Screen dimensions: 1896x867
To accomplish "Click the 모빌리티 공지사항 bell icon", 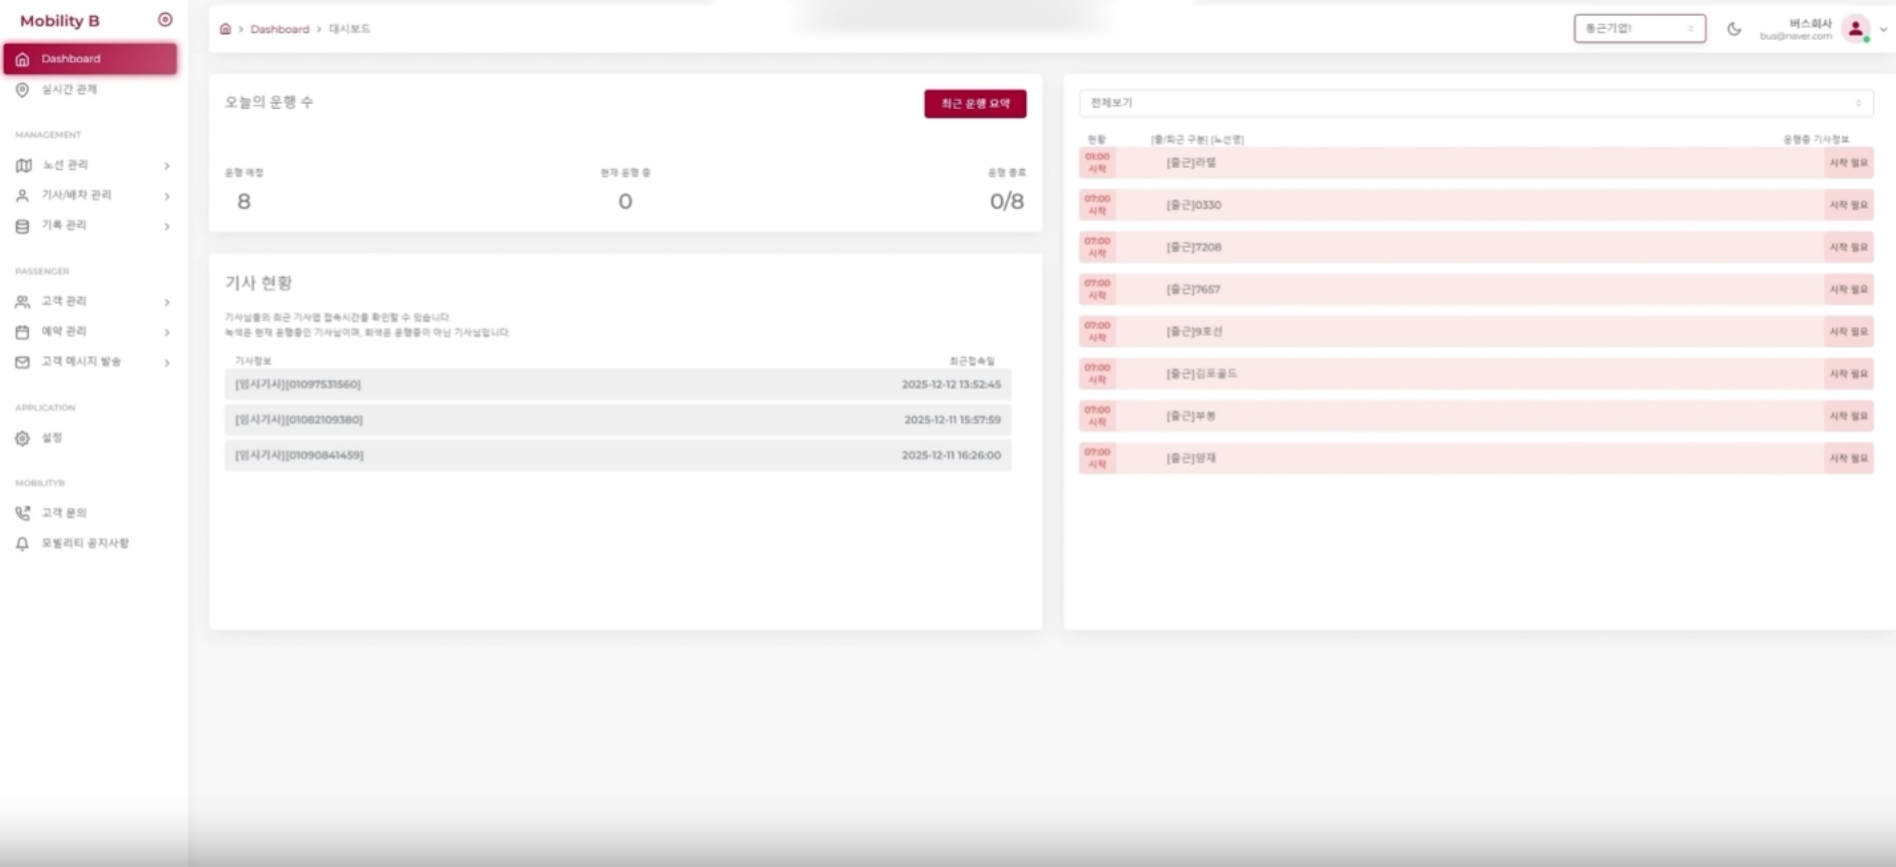I will [22, 544].
